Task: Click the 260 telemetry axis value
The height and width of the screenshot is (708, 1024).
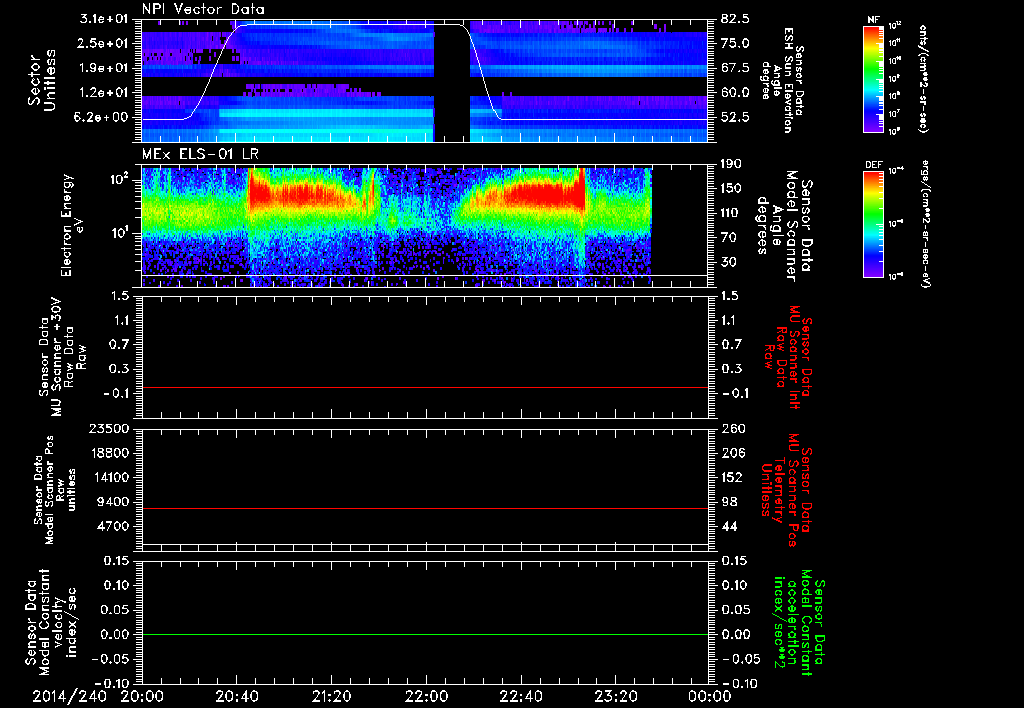Action: tap(732, 429)
